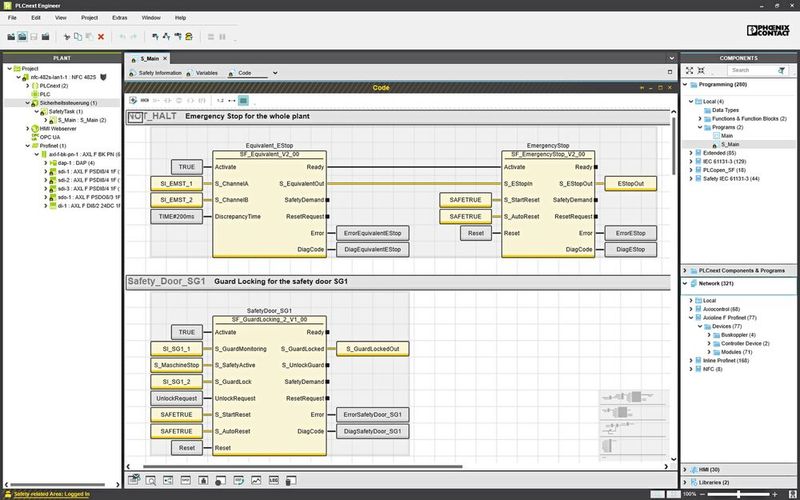Viewport: 800px width, 500px height.
Task: Toggle the highlighted grid view icon in code toolbar
Action: (x=243, y=101)
